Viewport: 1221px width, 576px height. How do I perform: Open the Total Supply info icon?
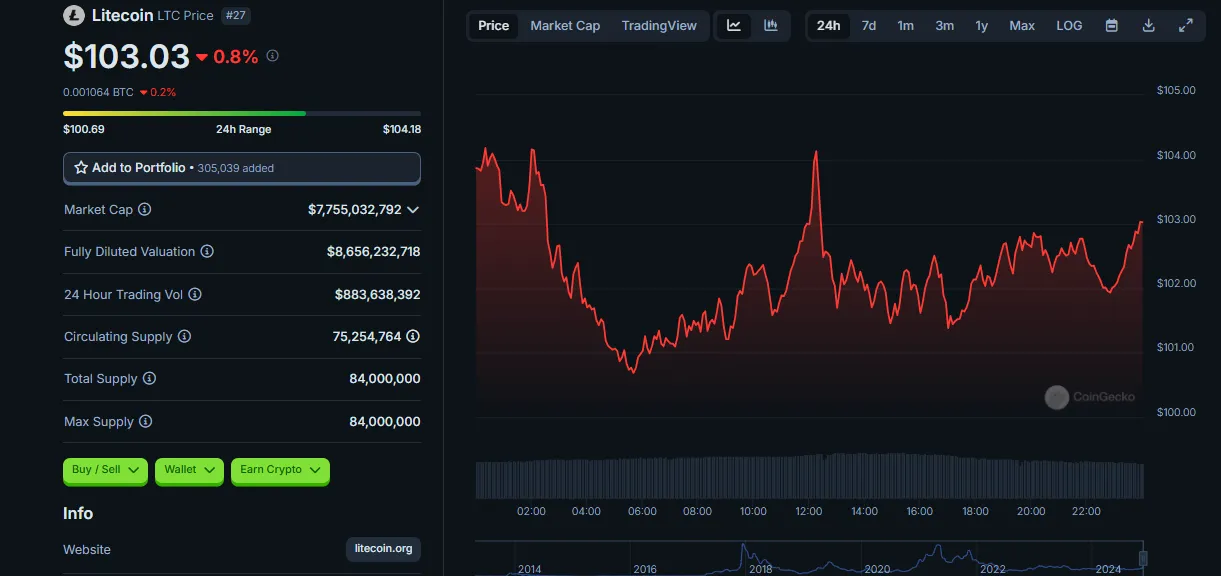150,379
